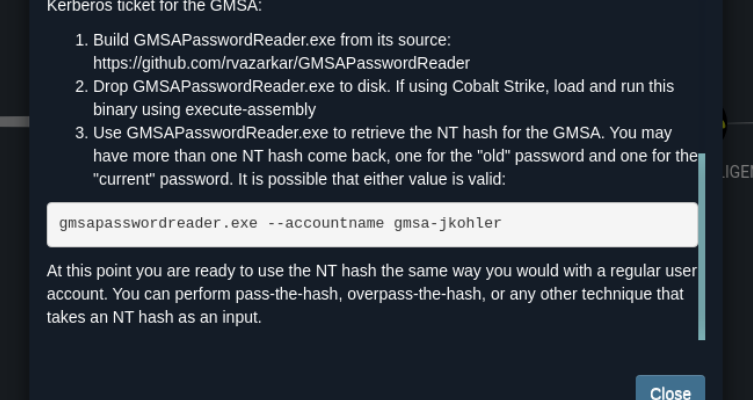
Task: Click the word "execute-assembly" in step 2
Action: pyautogui.click(x=259, y=109)
